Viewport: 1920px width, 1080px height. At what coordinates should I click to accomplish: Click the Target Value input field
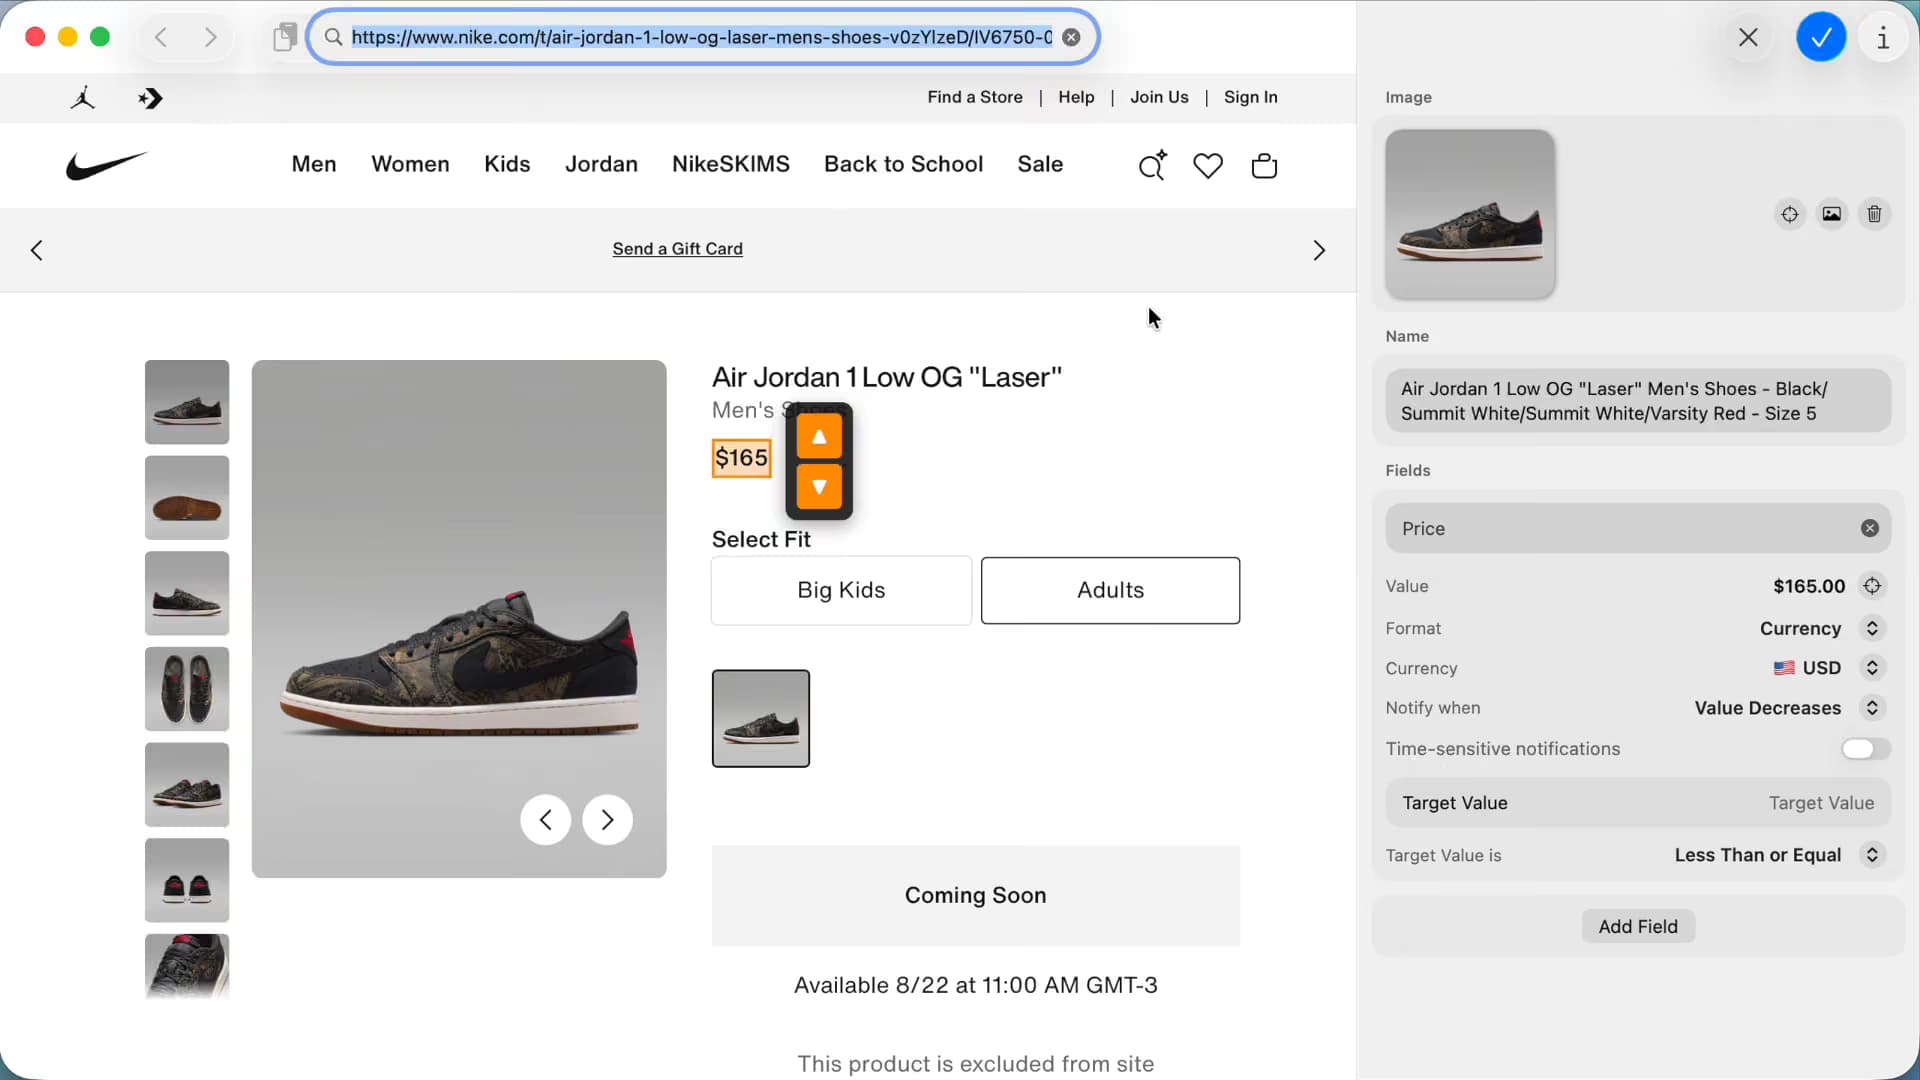pyautogui.click(x=1638, y=803)
